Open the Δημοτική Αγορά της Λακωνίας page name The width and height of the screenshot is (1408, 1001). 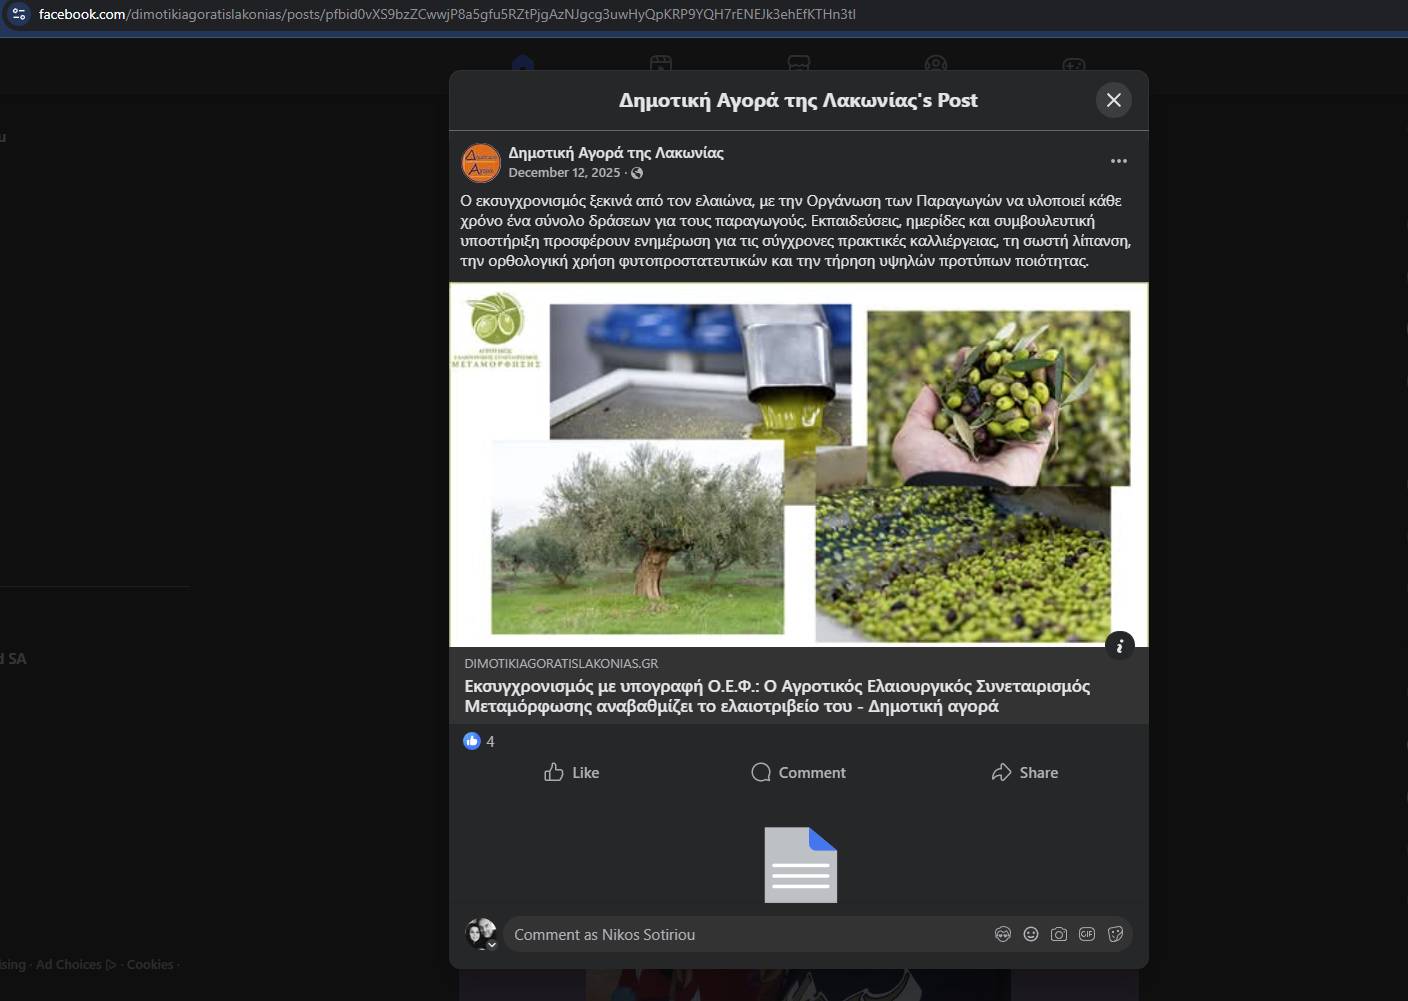[x=615, y=153]
